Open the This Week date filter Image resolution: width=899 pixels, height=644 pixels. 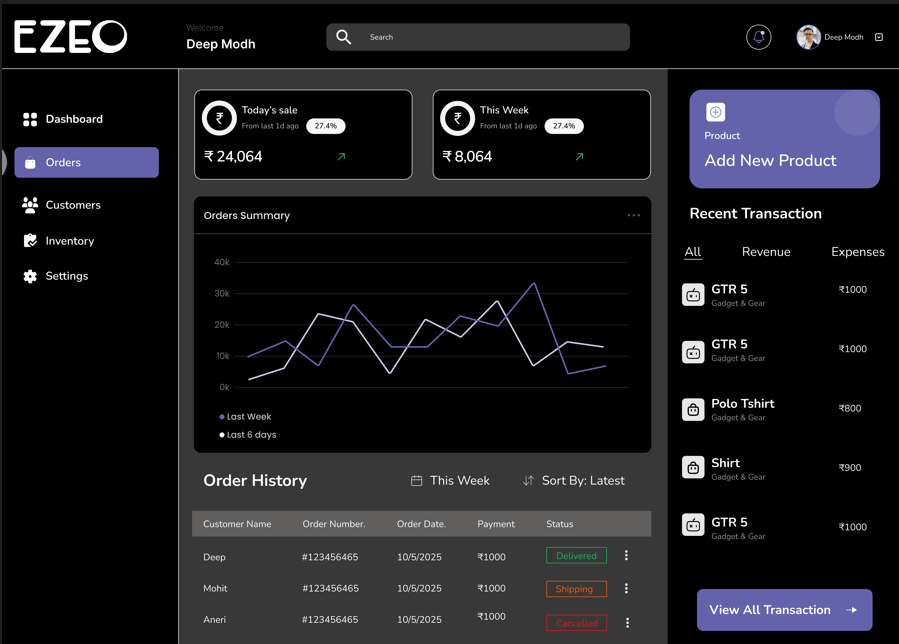[450, 481]
